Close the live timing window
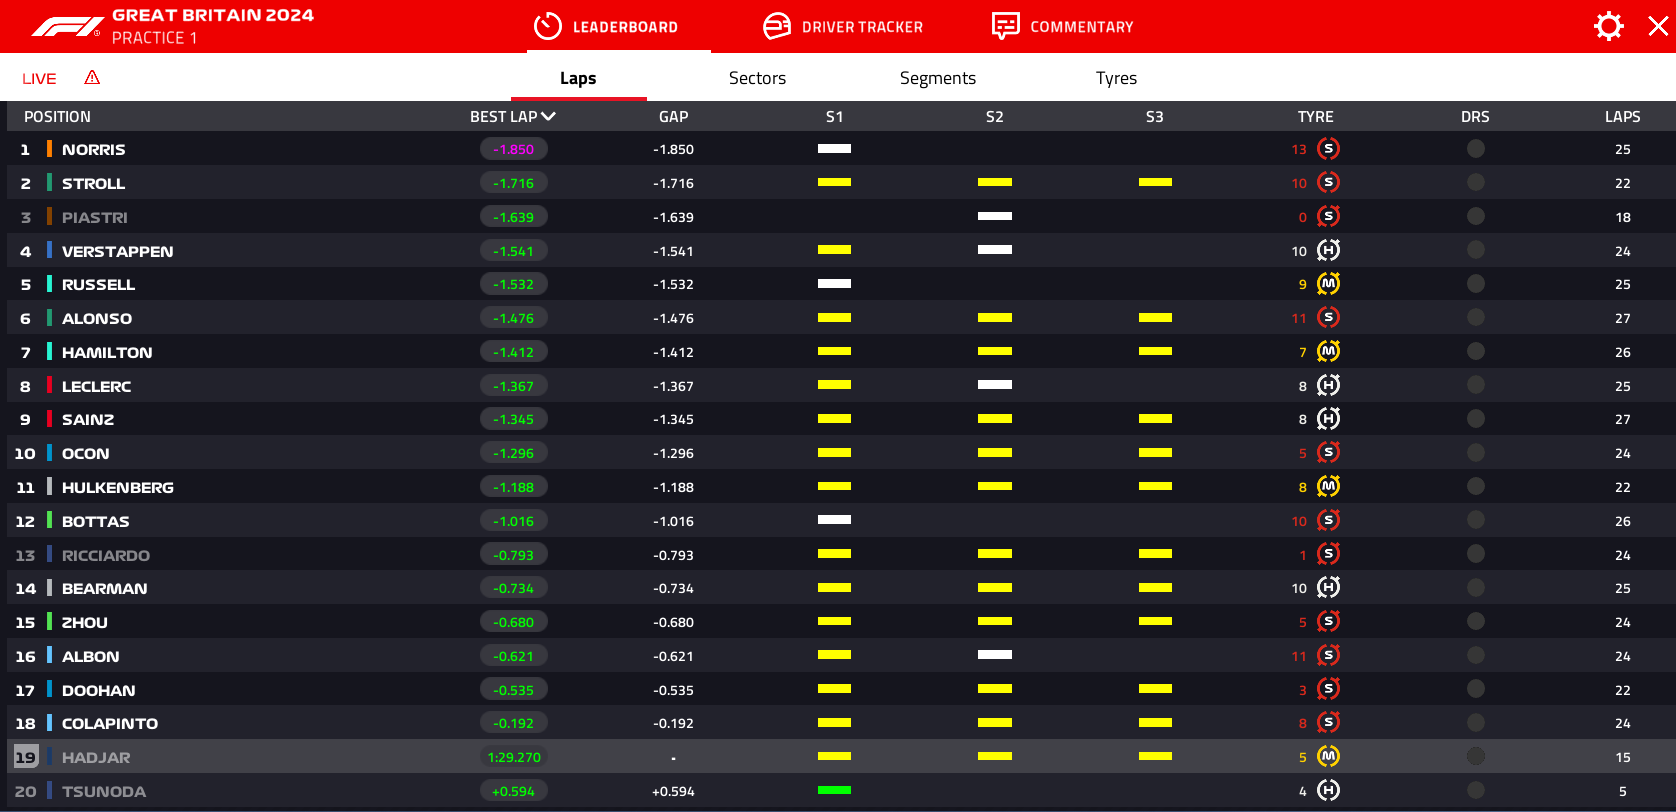 click(x=1658, y=26)
